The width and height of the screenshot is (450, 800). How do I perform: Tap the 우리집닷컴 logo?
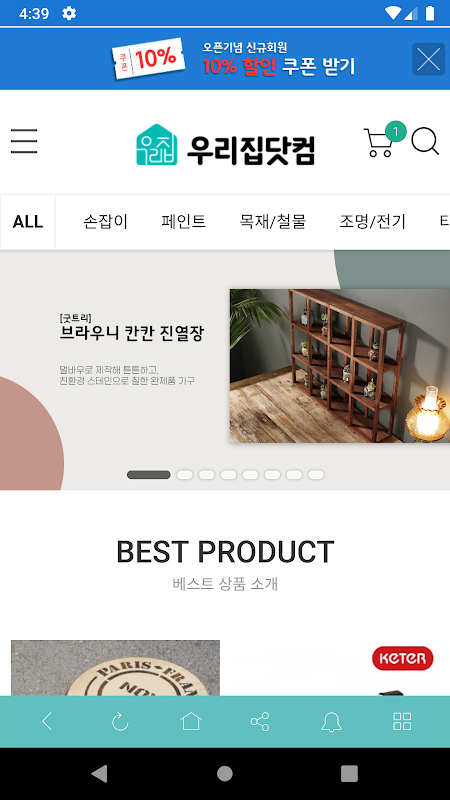226,145
